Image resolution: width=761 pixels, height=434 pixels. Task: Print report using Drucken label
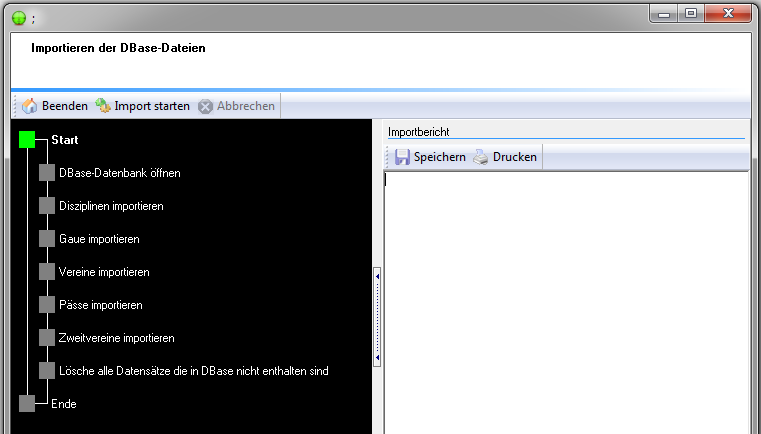coord(514,157)
